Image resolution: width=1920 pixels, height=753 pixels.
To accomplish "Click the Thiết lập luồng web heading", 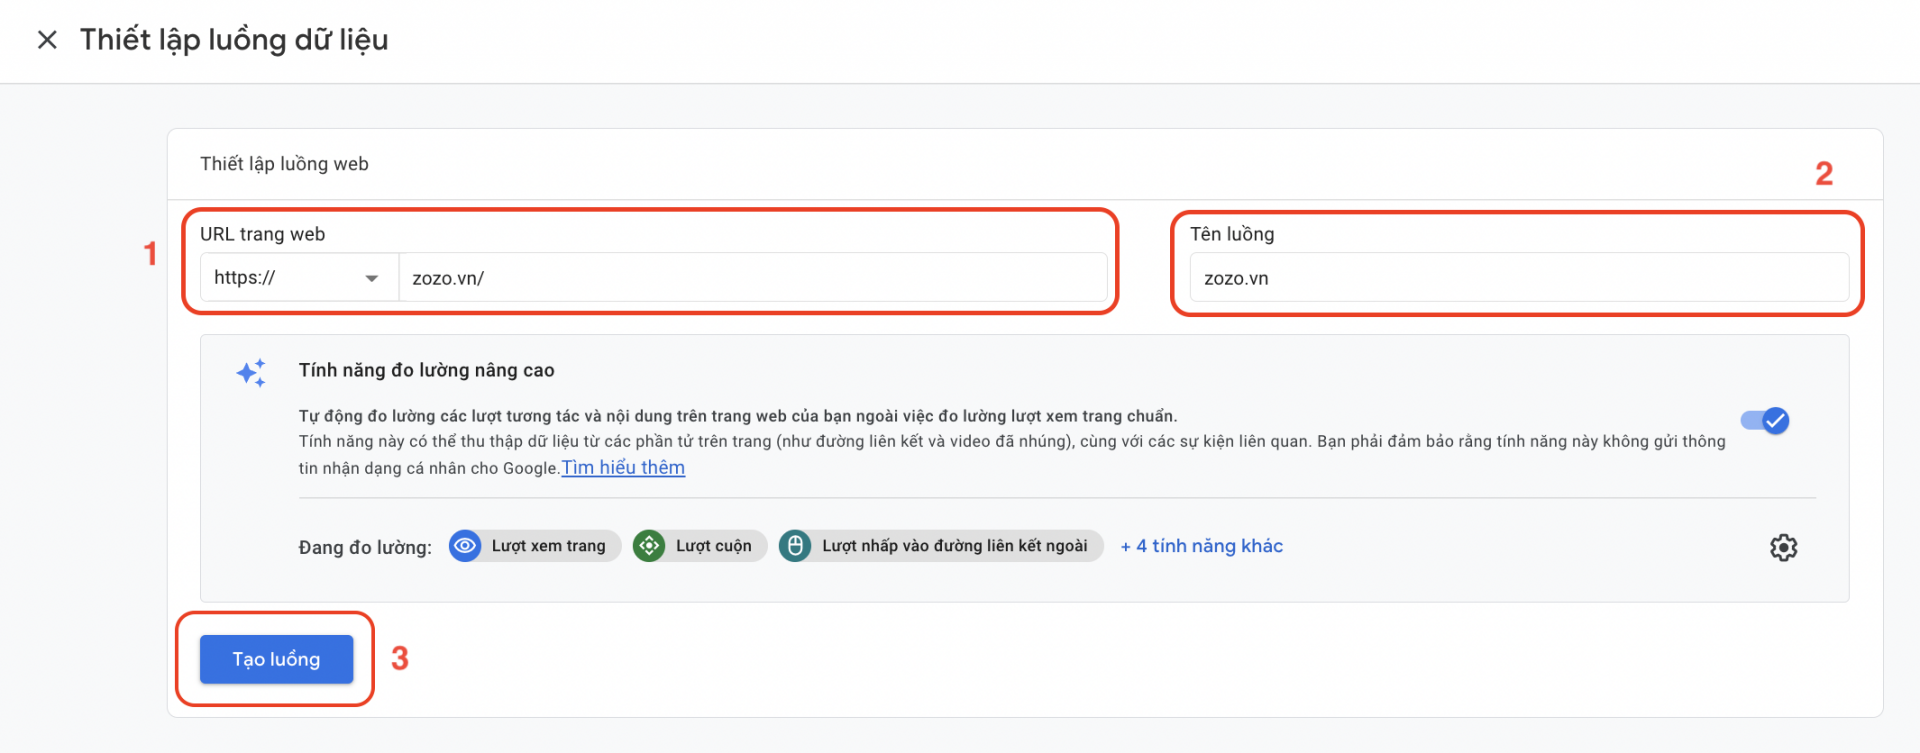I will coord(284,164).
